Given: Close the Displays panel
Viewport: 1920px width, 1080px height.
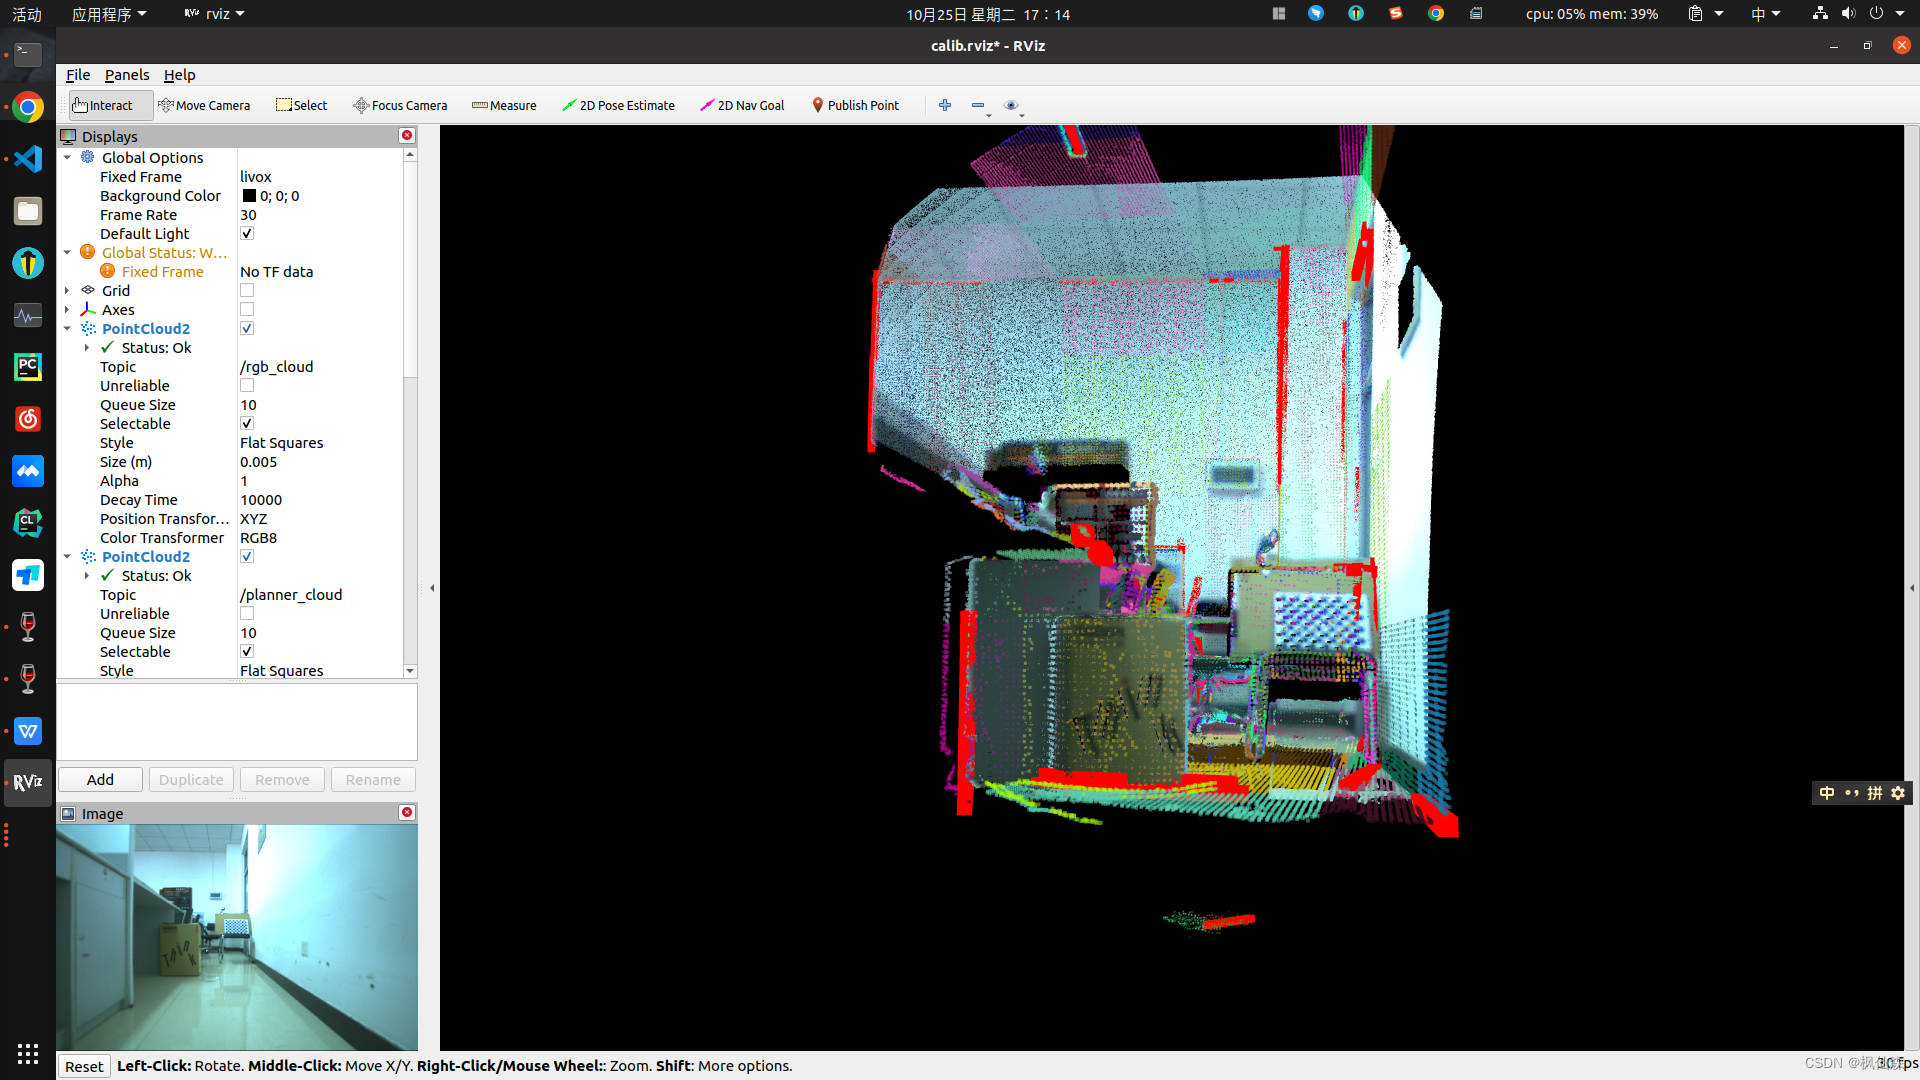Looking at the screenshot, I should [x=407, y=135].
